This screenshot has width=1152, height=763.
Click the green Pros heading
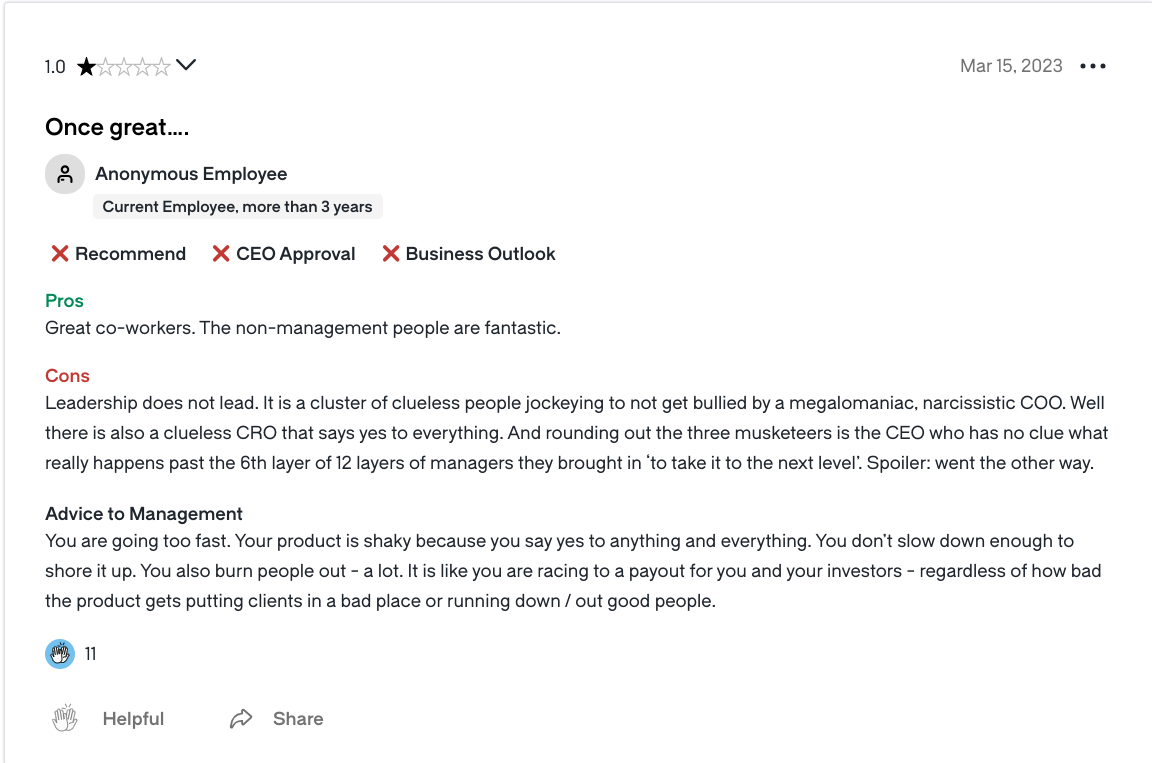(64, 301)
